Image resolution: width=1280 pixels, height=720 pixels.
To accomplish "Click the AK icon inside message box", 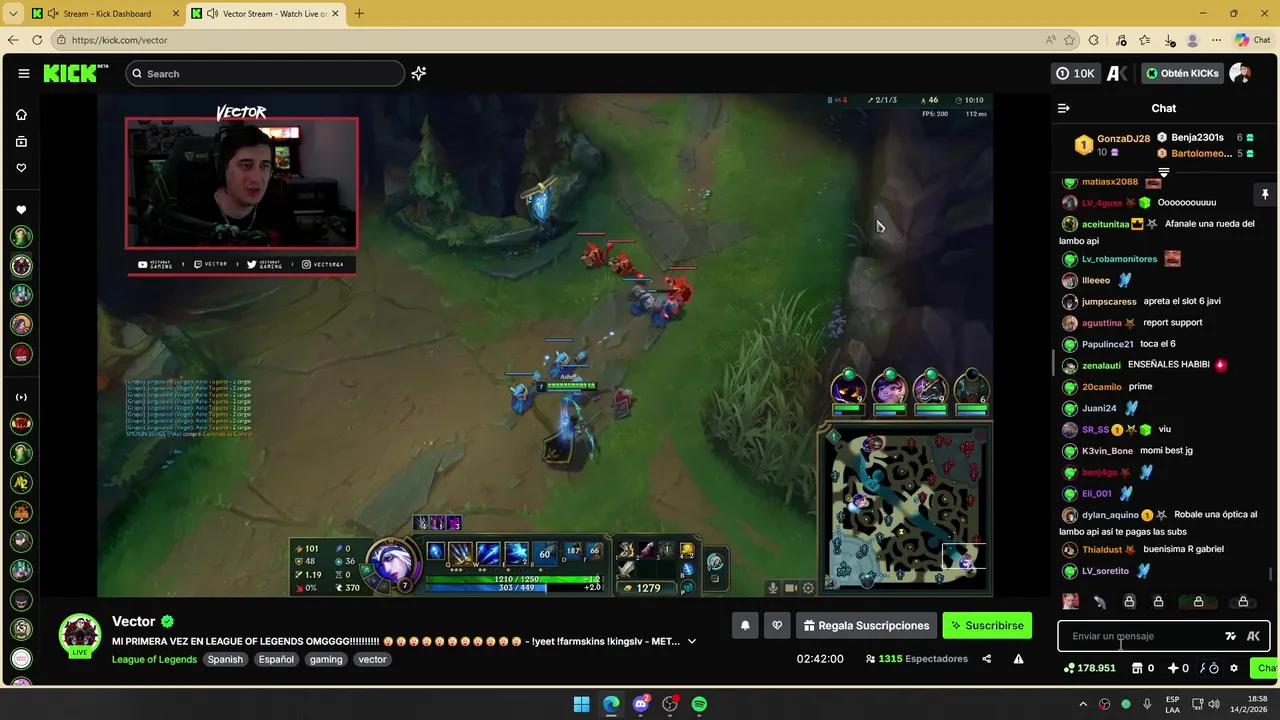I will coord(1253,636).
